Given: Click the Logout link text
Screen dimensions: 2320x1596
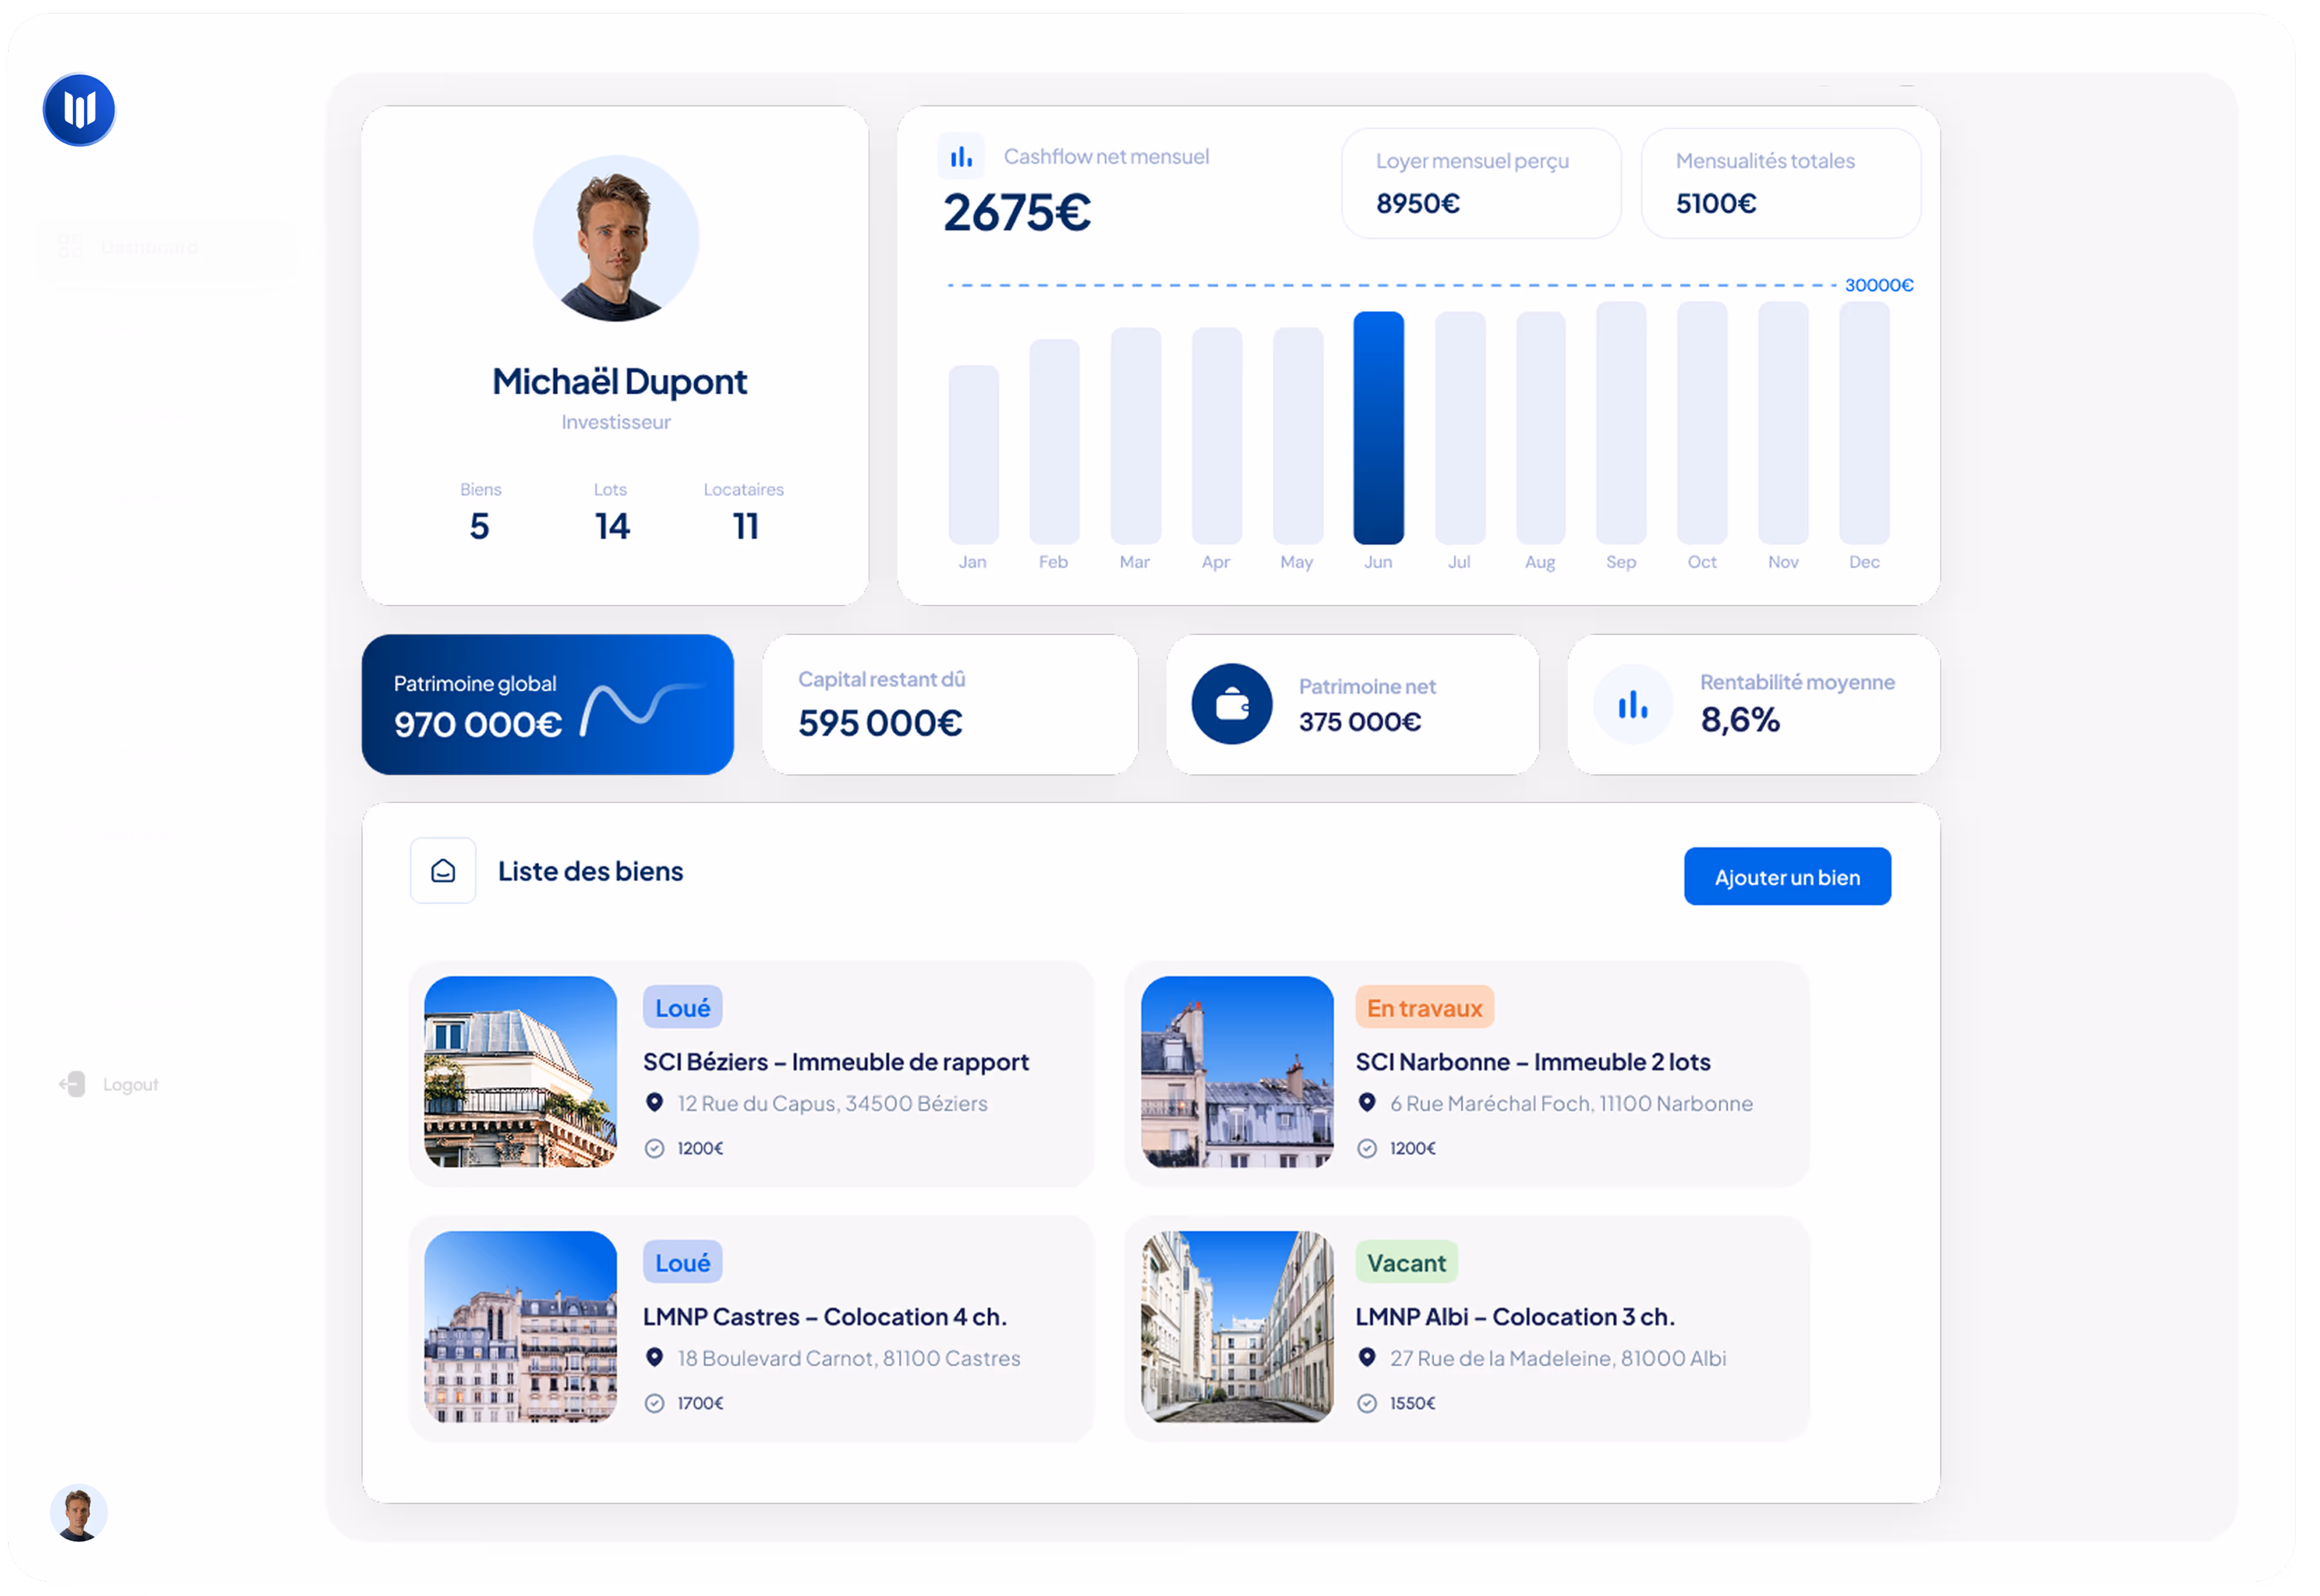Looking at the screenshot, I should point(131,1085).
